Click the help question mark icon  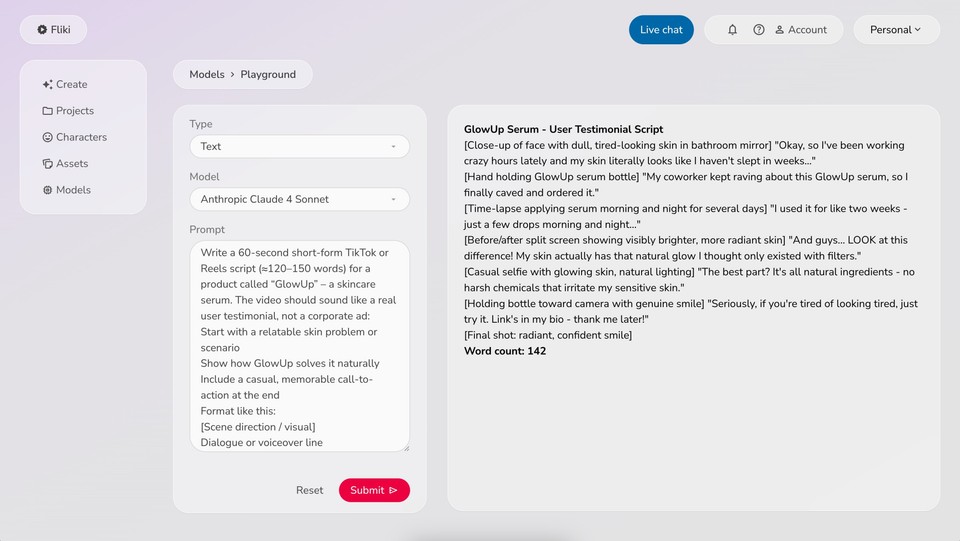[x=759, y=30]
